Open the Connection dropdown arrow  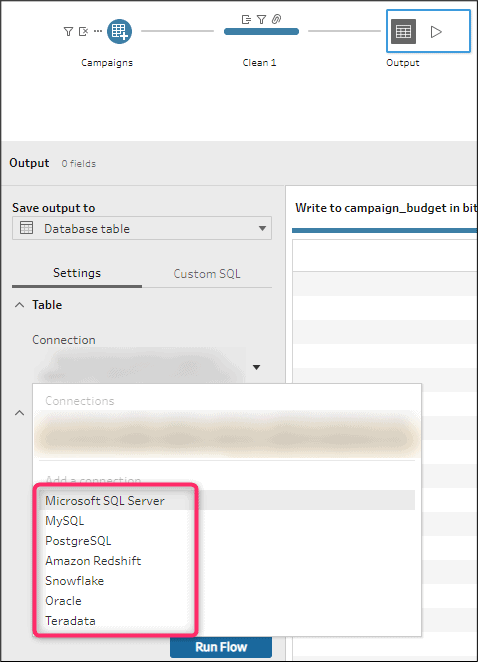click(x=256, y=367)
